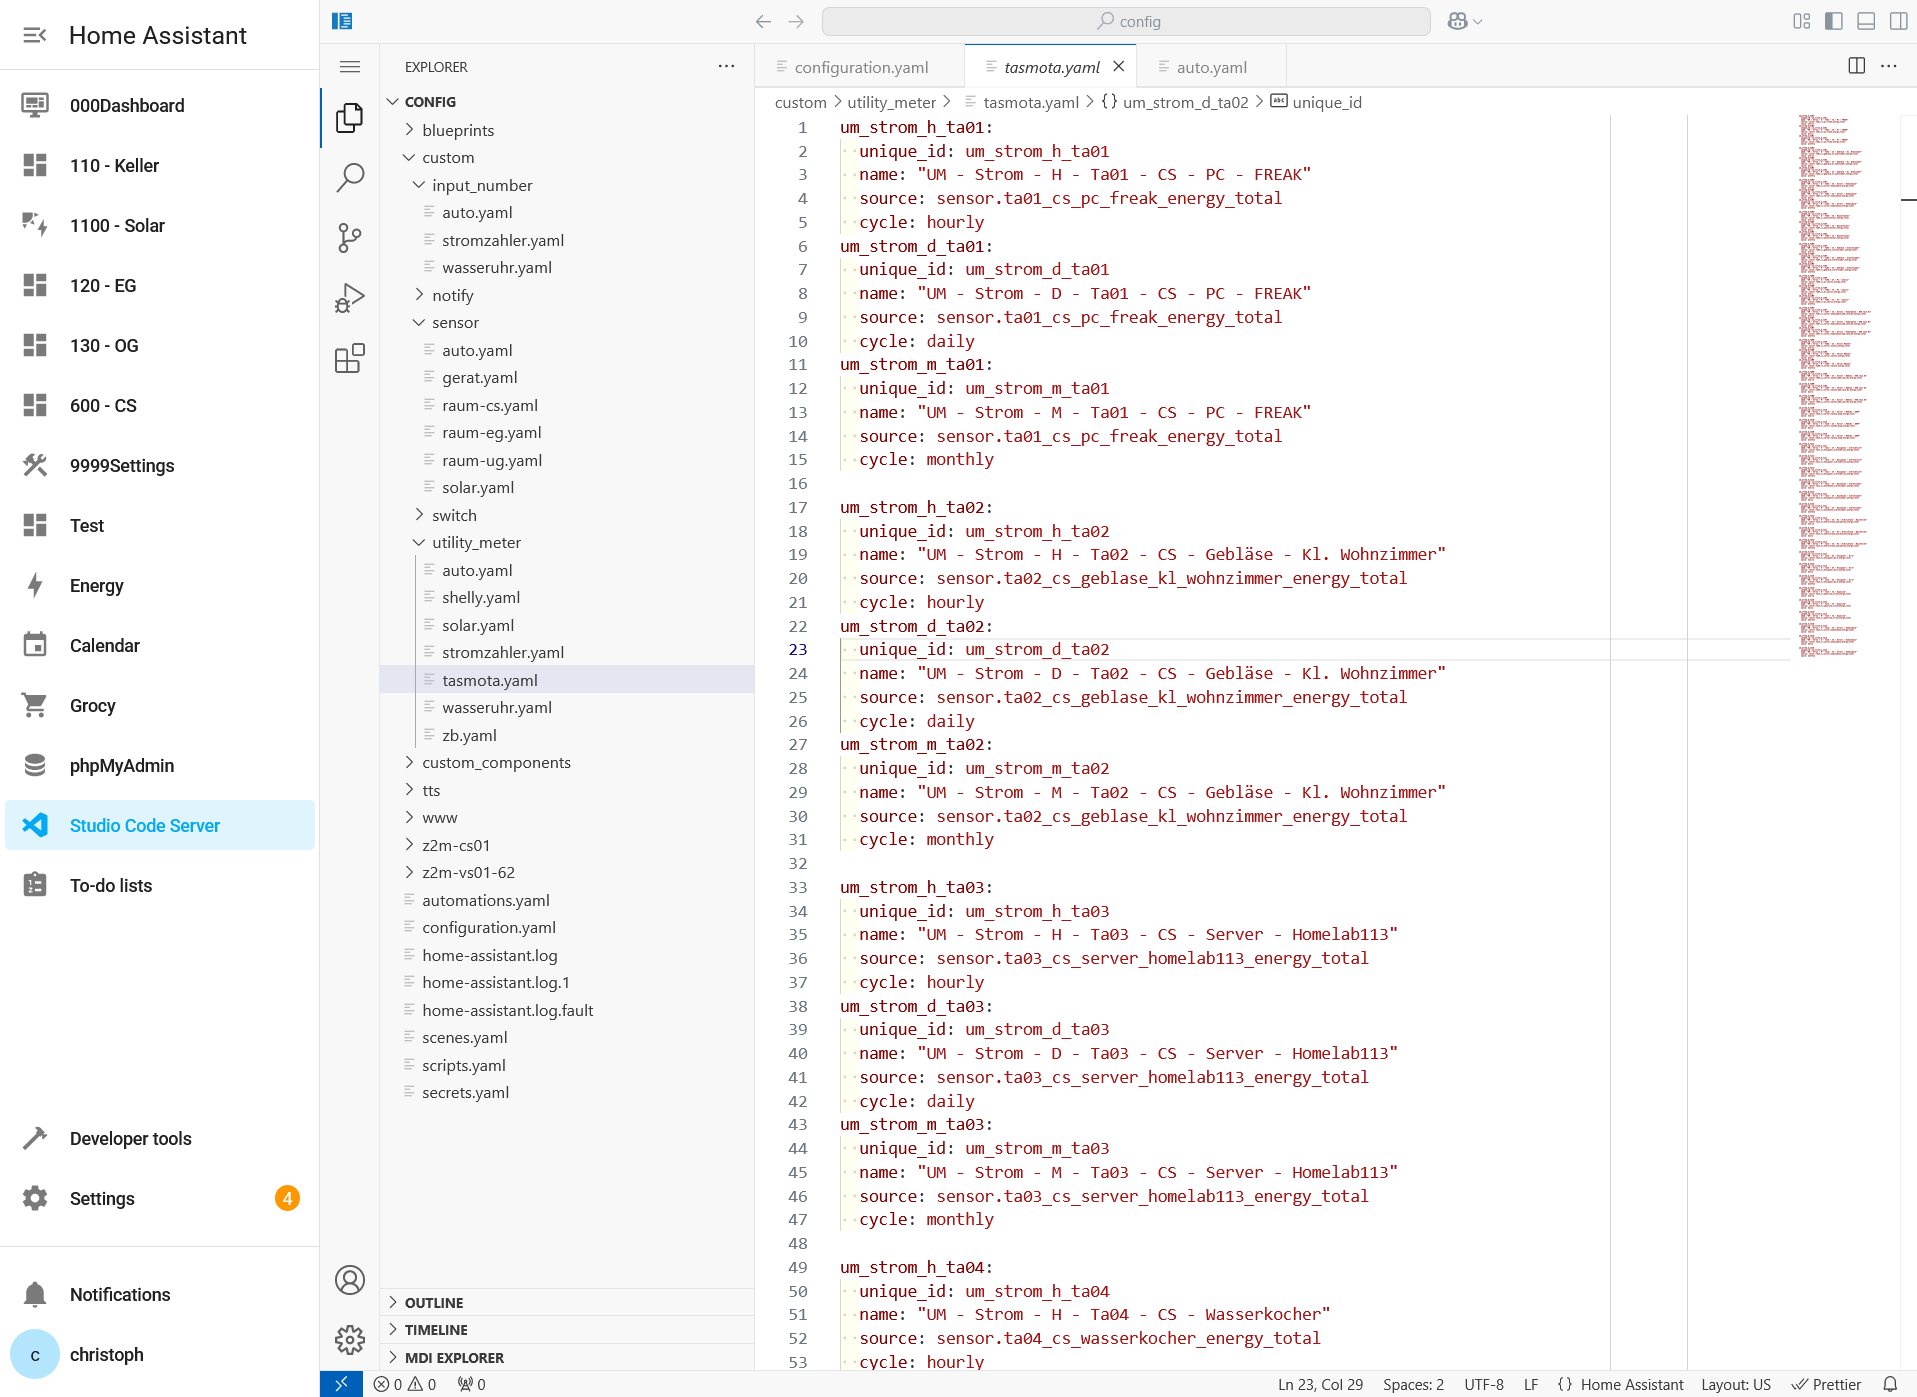The width and height of the screenshot is (1917, 1397).
Task: Open the Explorer view in the Activity Bar
Action: click(x=349, y=118)
